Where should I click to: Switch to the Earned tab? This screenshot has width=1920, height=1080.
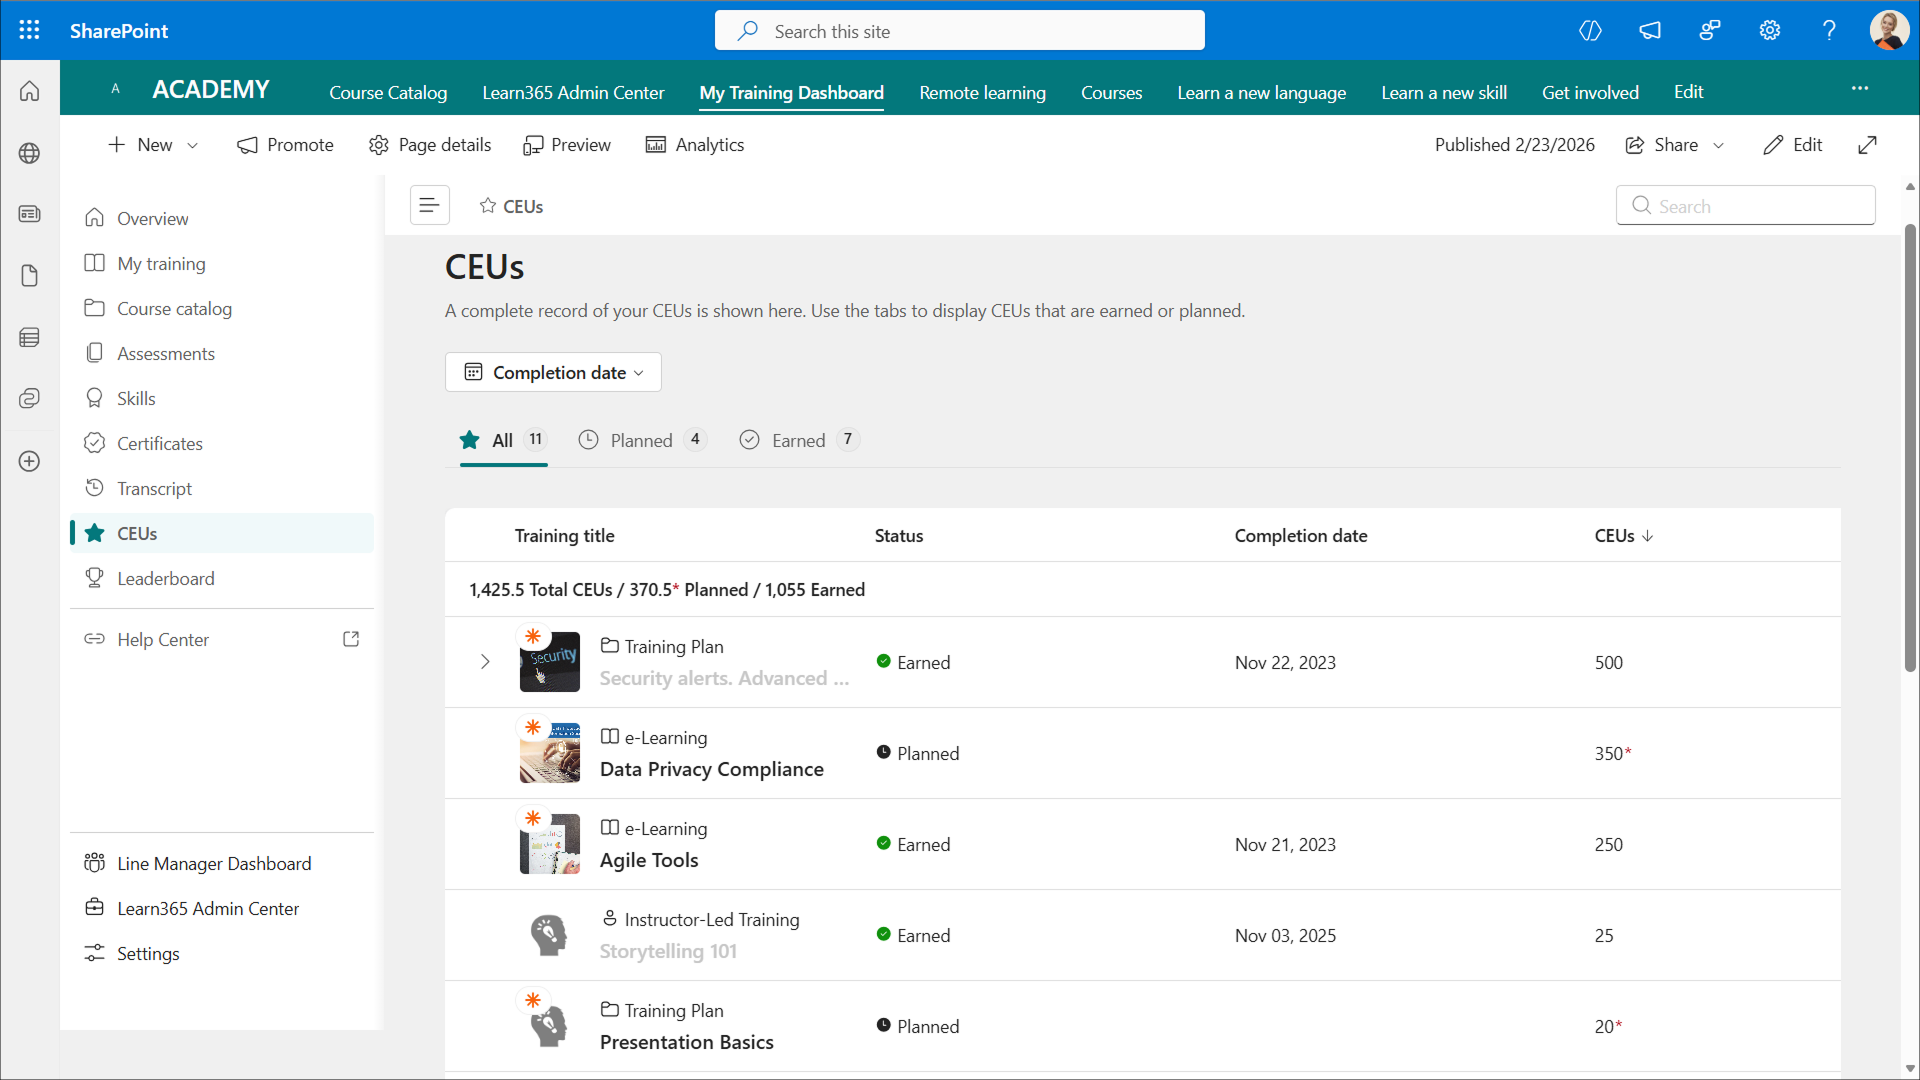(798, 440)
